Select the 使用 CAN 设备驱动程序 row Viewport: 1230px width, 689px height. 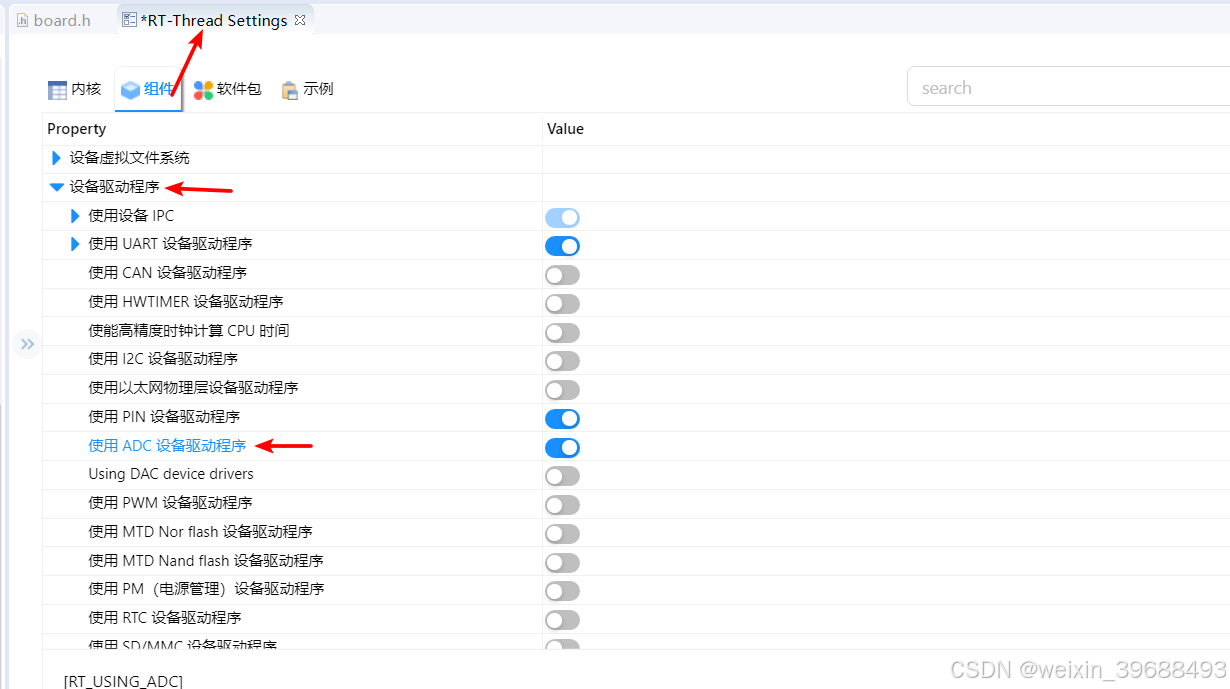167,273
